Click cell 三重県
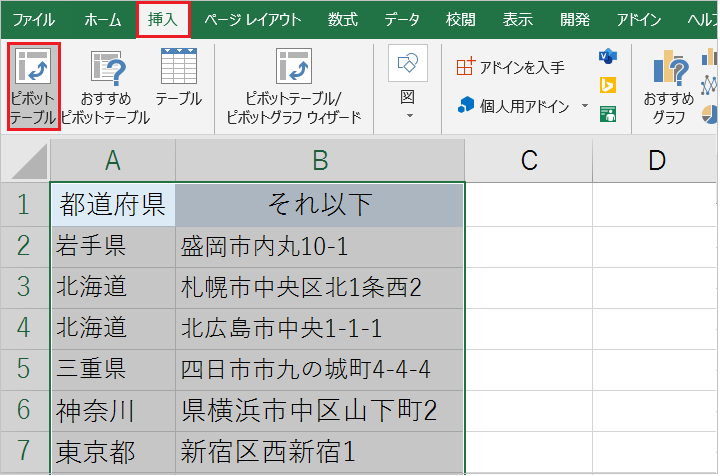The height and width of the screenshot is (476, 720). pos(113,370)
